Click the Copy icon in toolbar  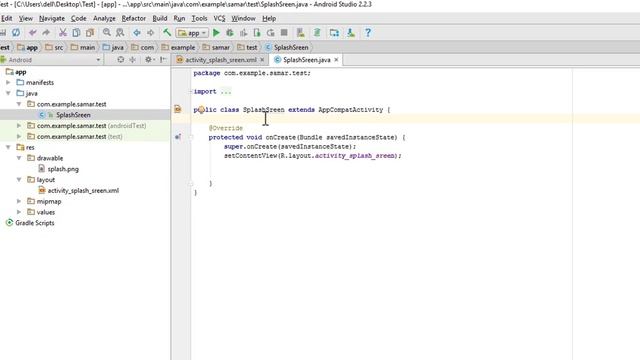tap(76, 33)
